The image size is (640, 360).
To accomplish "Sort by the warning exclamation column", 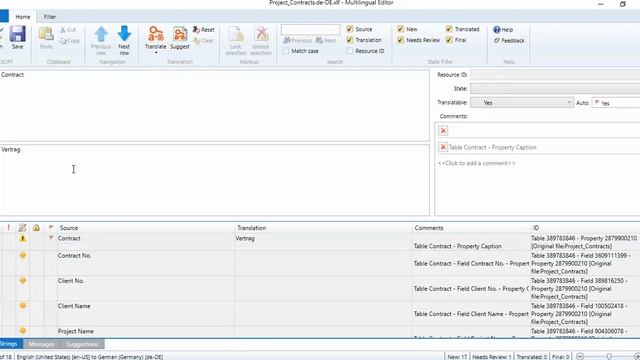I will (x=9, y=228).
